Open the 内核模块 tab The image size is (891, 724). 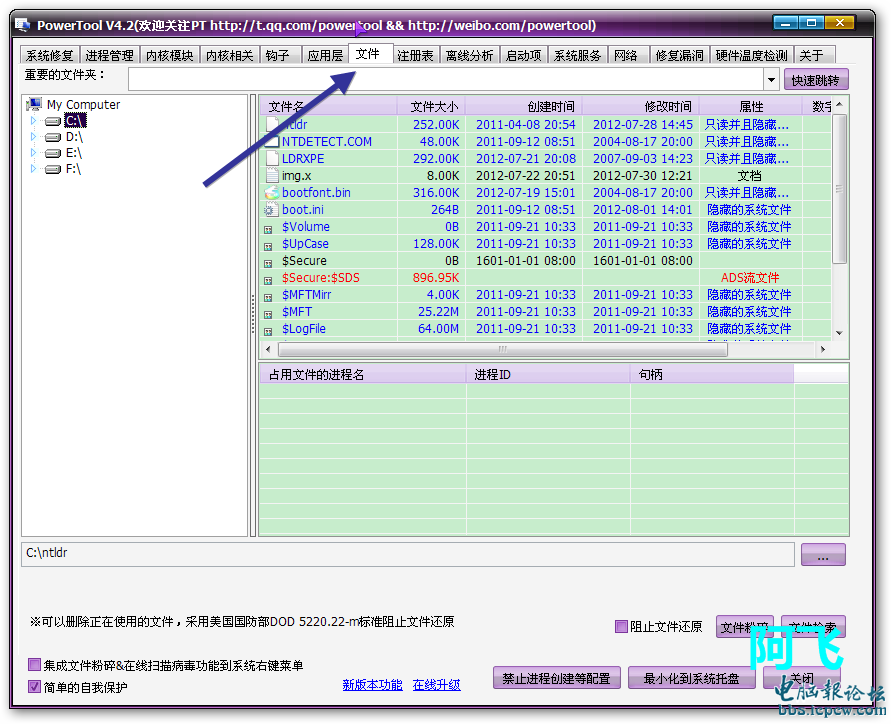[x=170, y=55]
